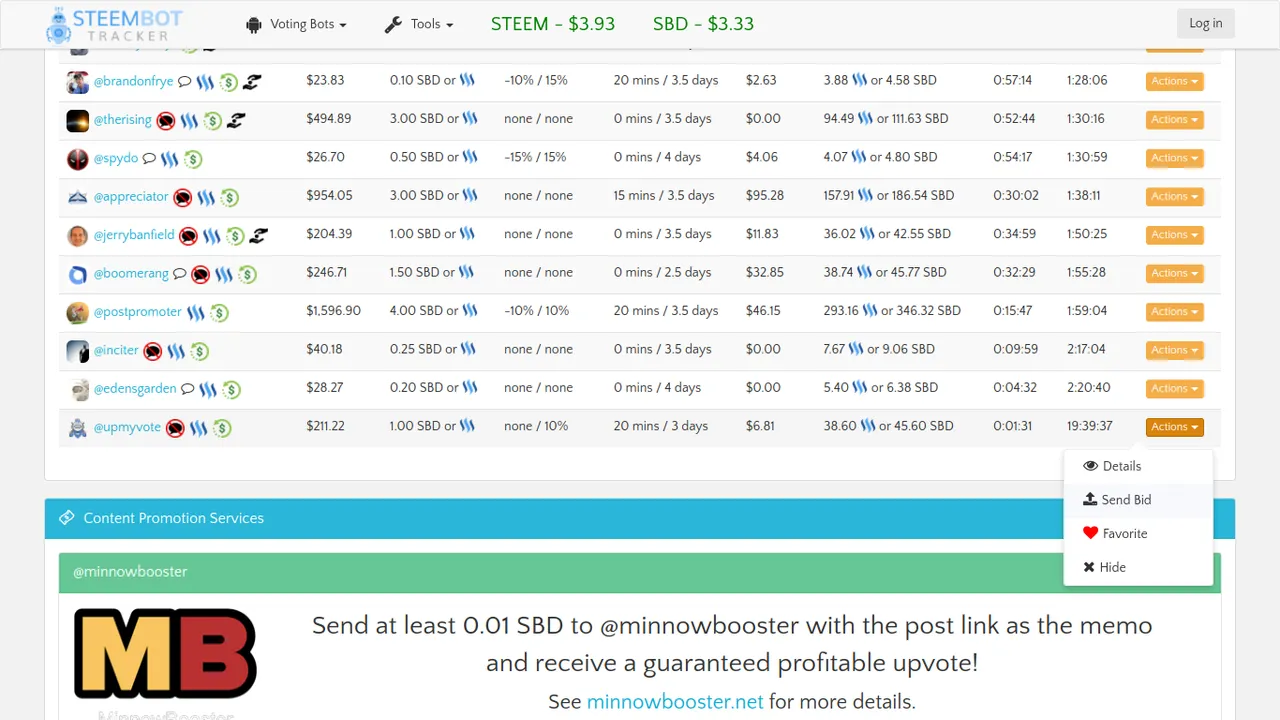Open the Actions dropdown for @edensgarden
This screenshot has height=720, width=1280.
click(1174, 388)
